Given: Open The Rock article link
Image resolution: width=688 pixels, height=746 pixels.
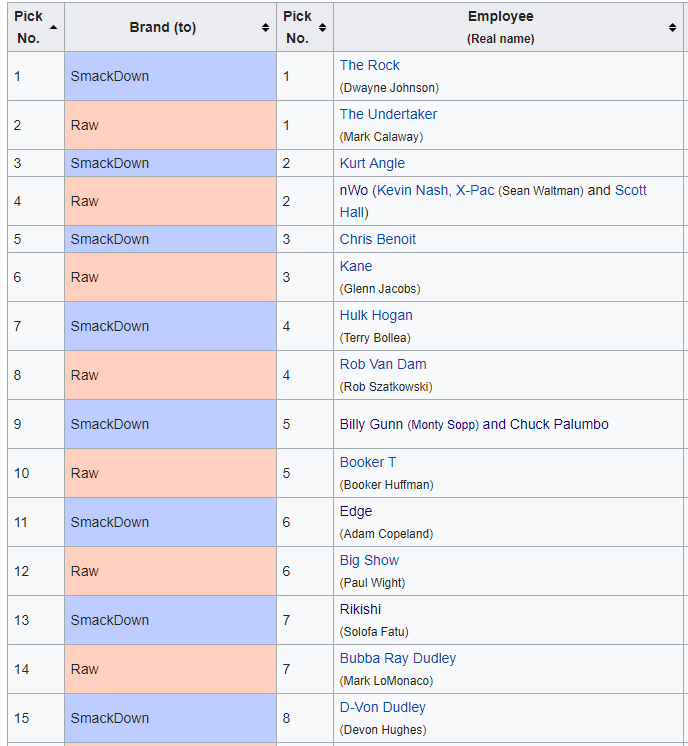Looking at the screenshot, I should point(369,65).
